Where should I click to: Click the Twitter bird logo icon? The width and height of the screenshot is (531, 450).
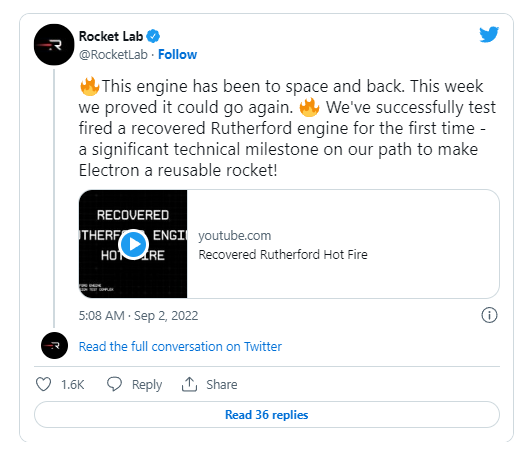[x=489, y=34]
